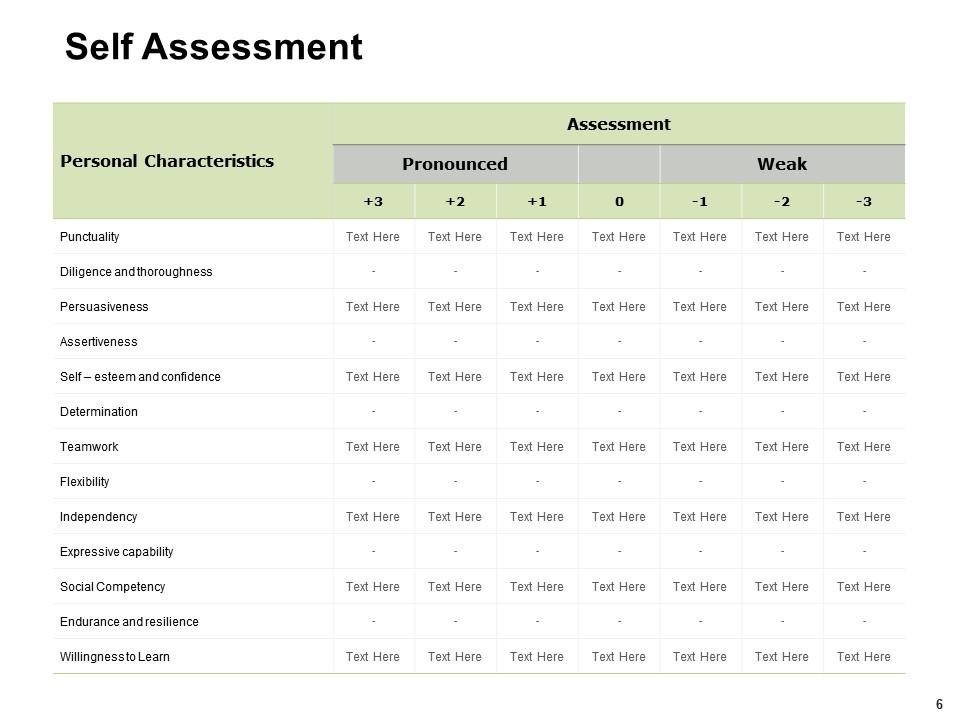This screenshot has height=720, width=960.
Task: Click the Assessment column header
Action: coord(618,124)
